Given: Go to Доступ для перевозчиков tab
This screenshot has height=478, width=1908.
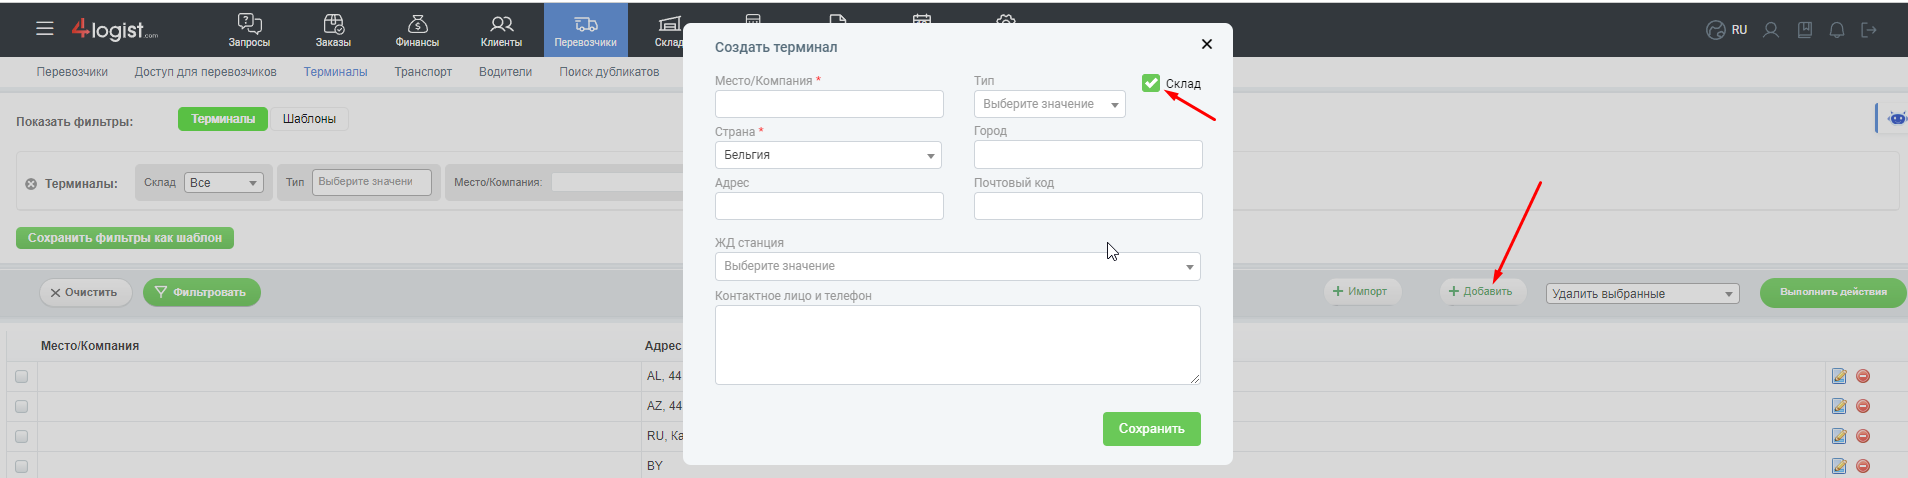Looking at the screenshot, I should (206, 72).
